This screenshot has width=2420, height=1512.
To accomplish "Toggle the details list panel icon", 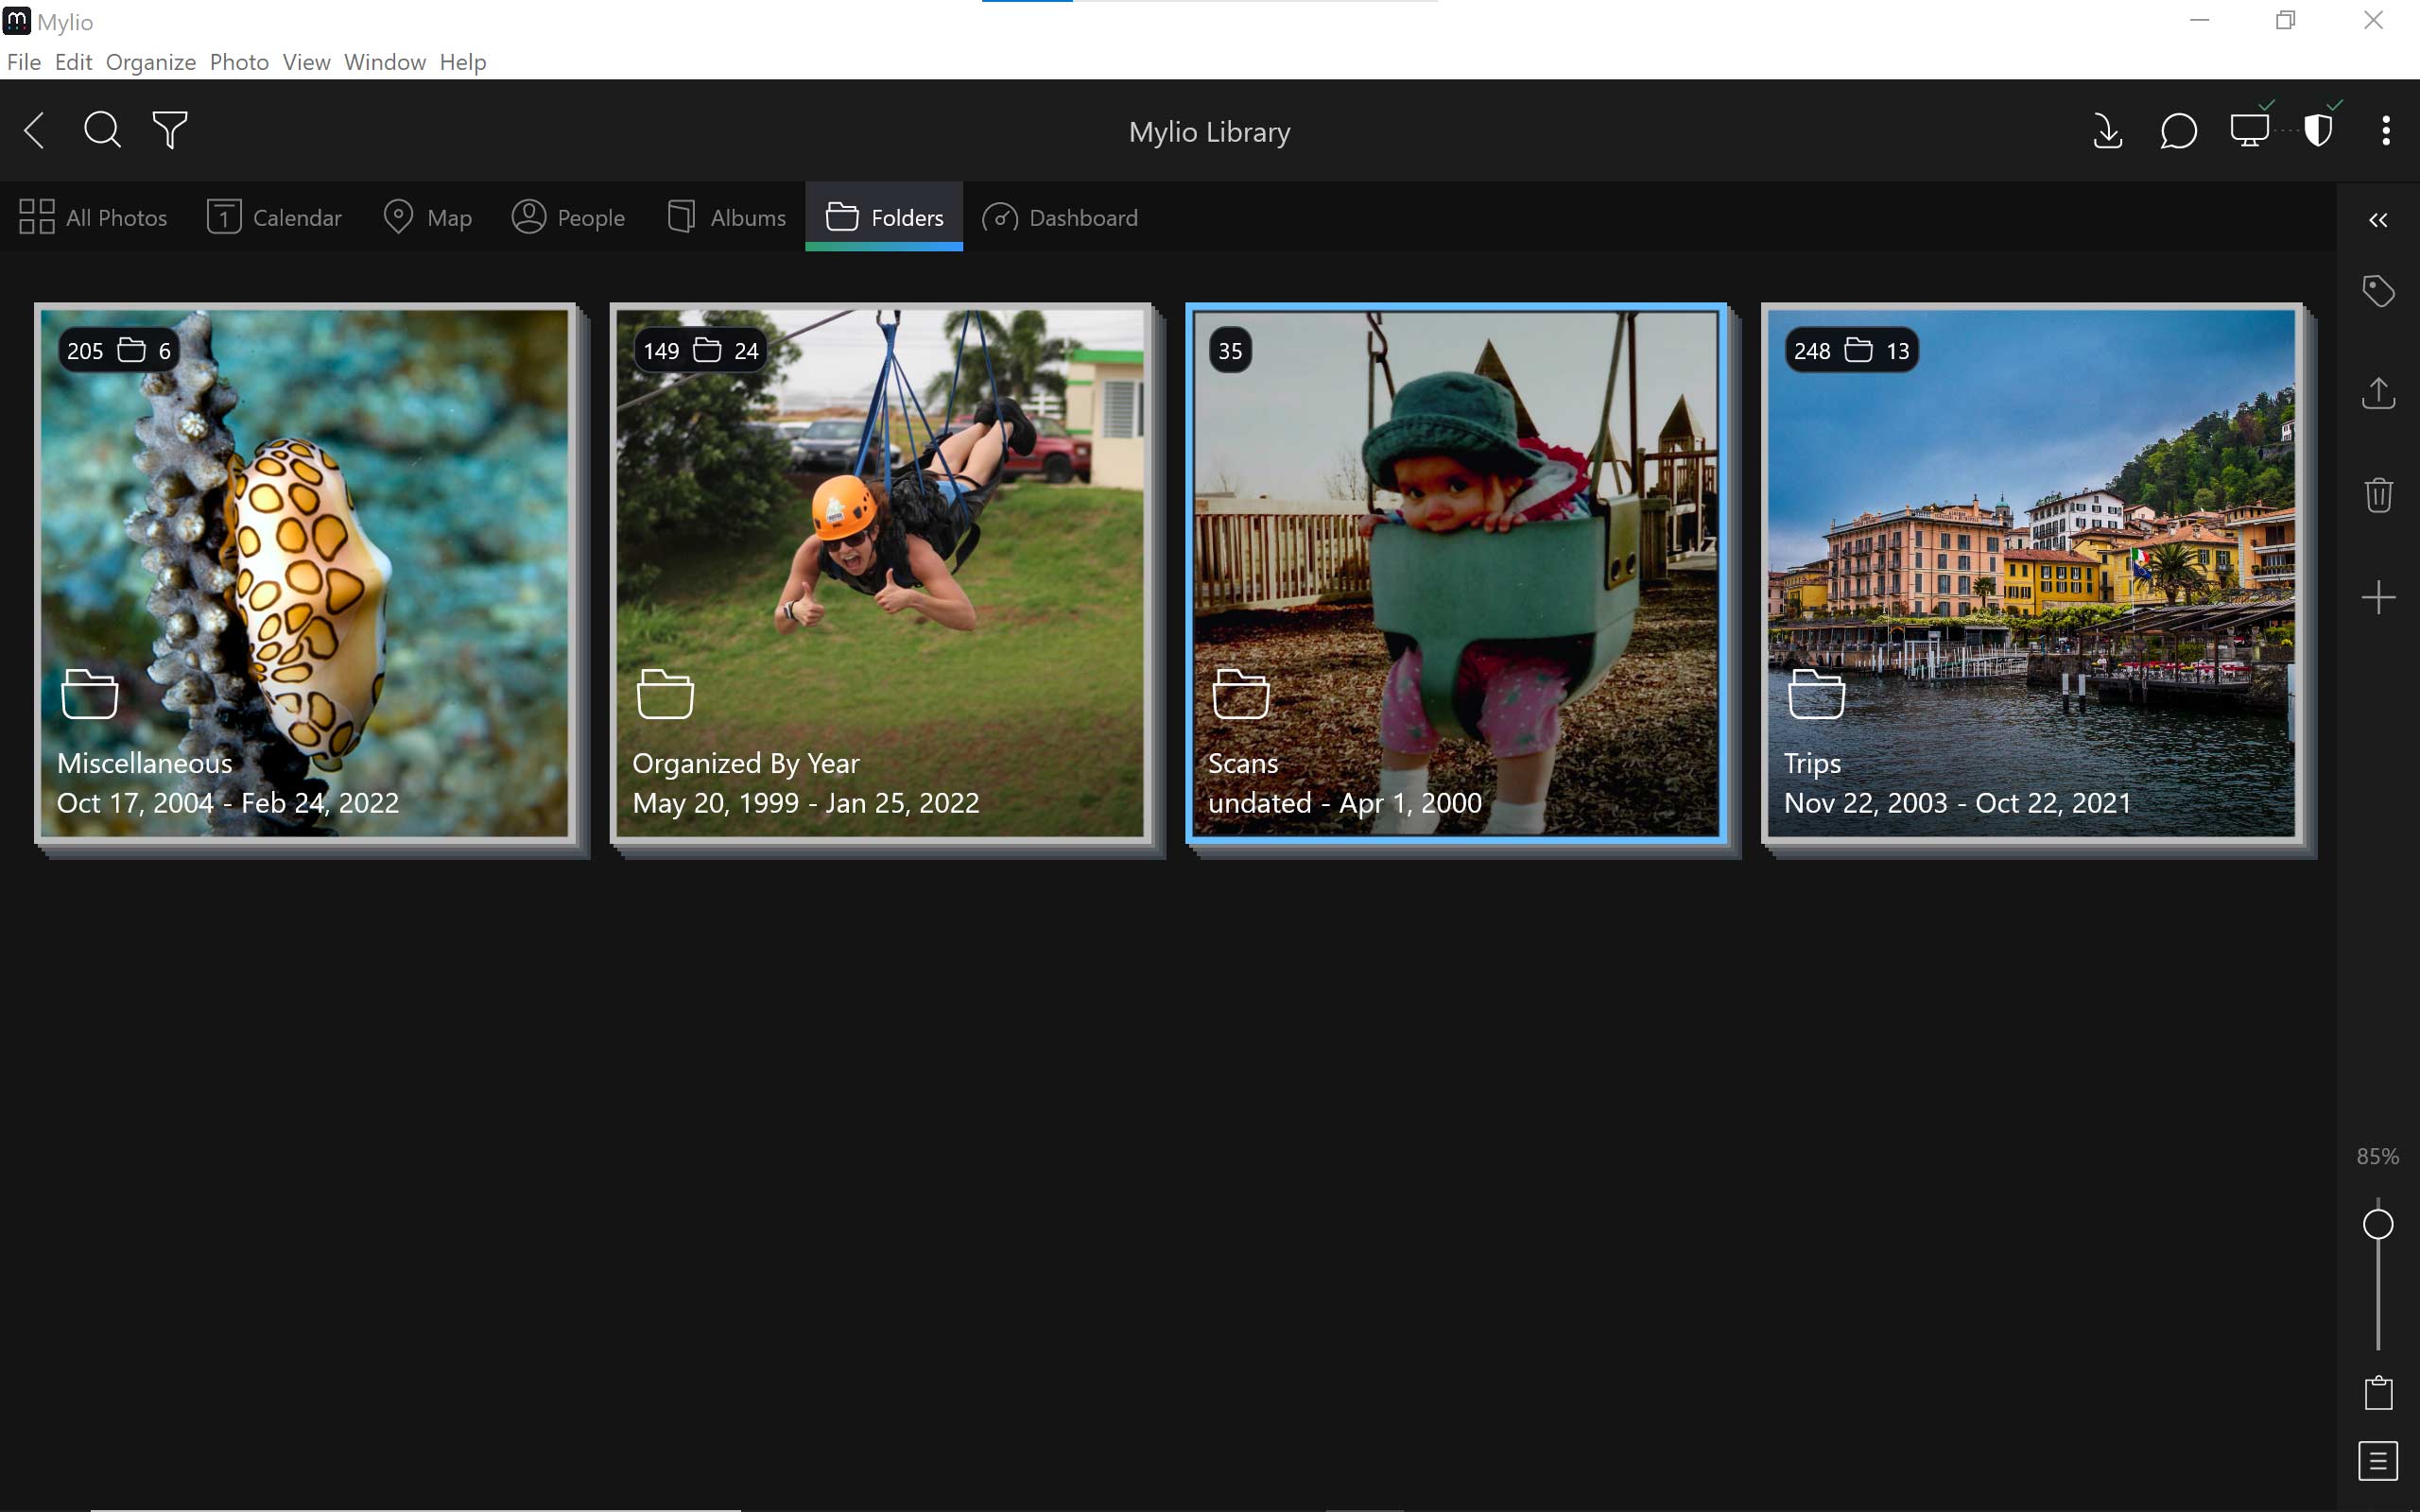I will [2378, 1461].
